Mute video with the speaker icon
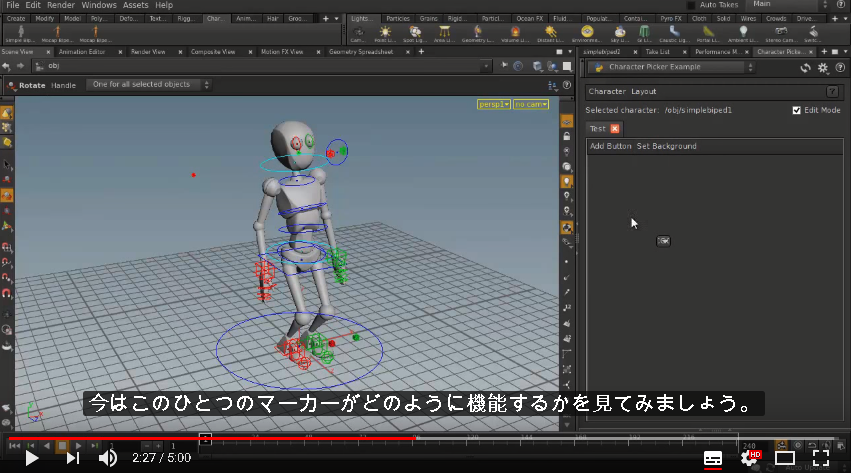 pos(107,458)
